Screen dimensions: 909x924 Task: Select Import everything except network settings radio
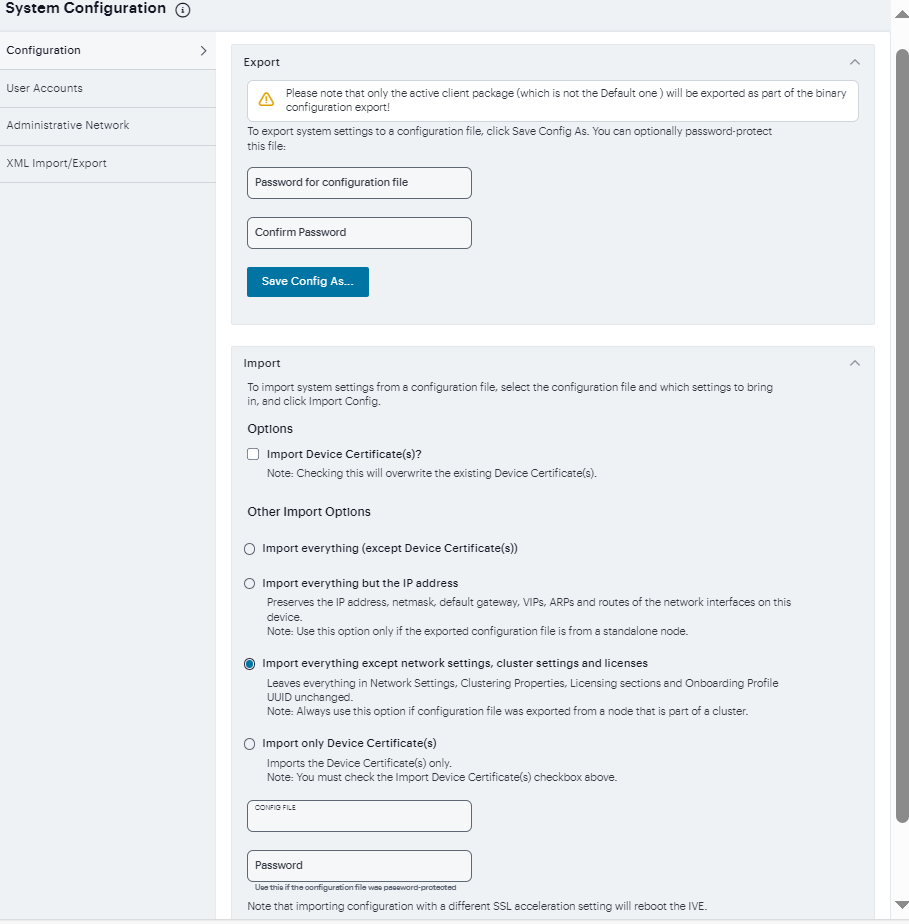click(x=250, y=664)
